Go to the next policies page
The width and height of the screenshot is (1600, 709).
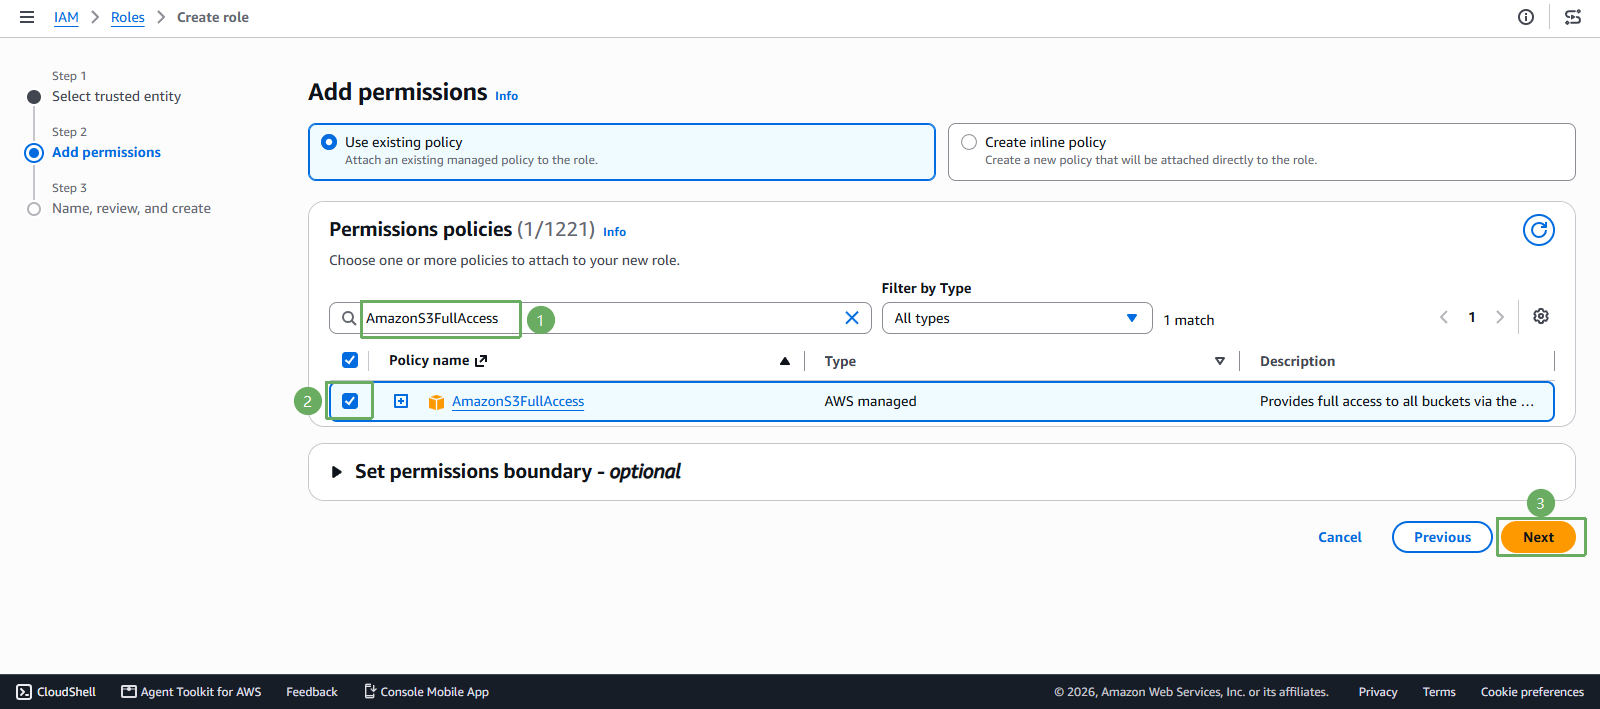pos(1500,317)
